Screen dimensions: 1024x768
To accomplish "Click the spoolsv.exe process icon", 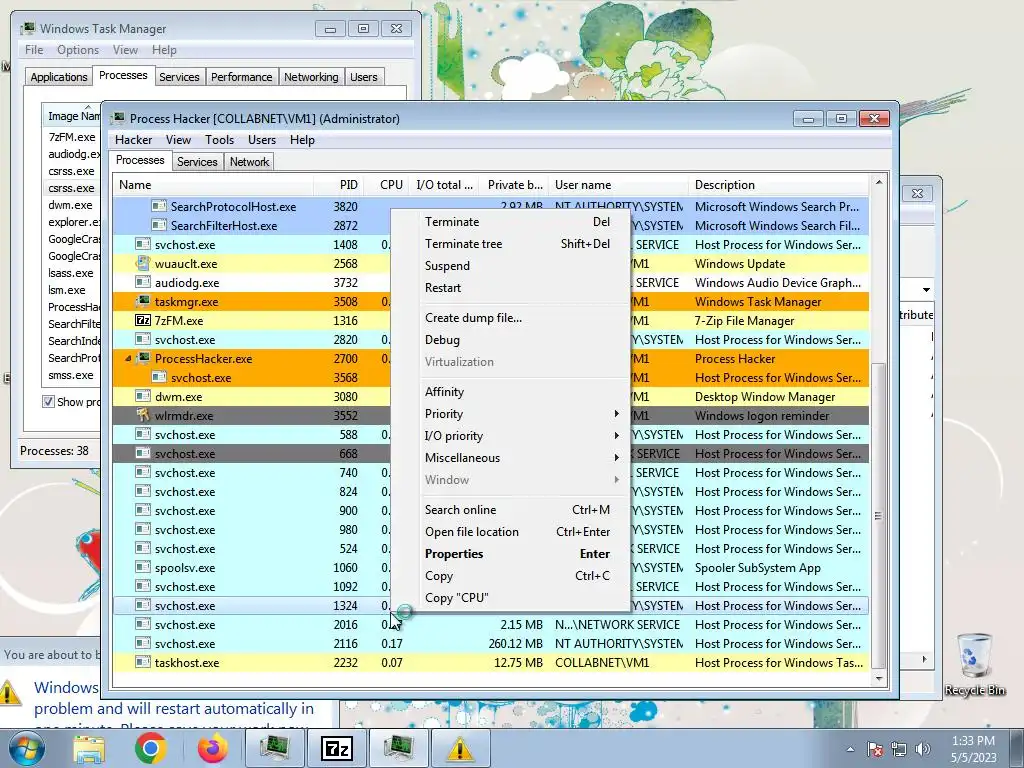I will (142, 568).
